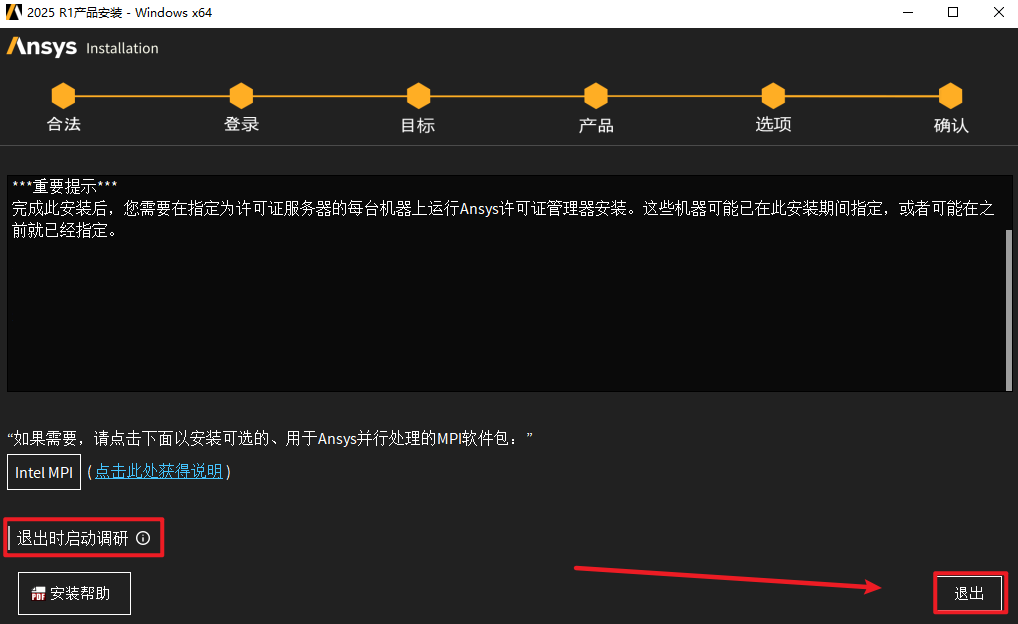Click the 退出 exit button

pos(970,593)
